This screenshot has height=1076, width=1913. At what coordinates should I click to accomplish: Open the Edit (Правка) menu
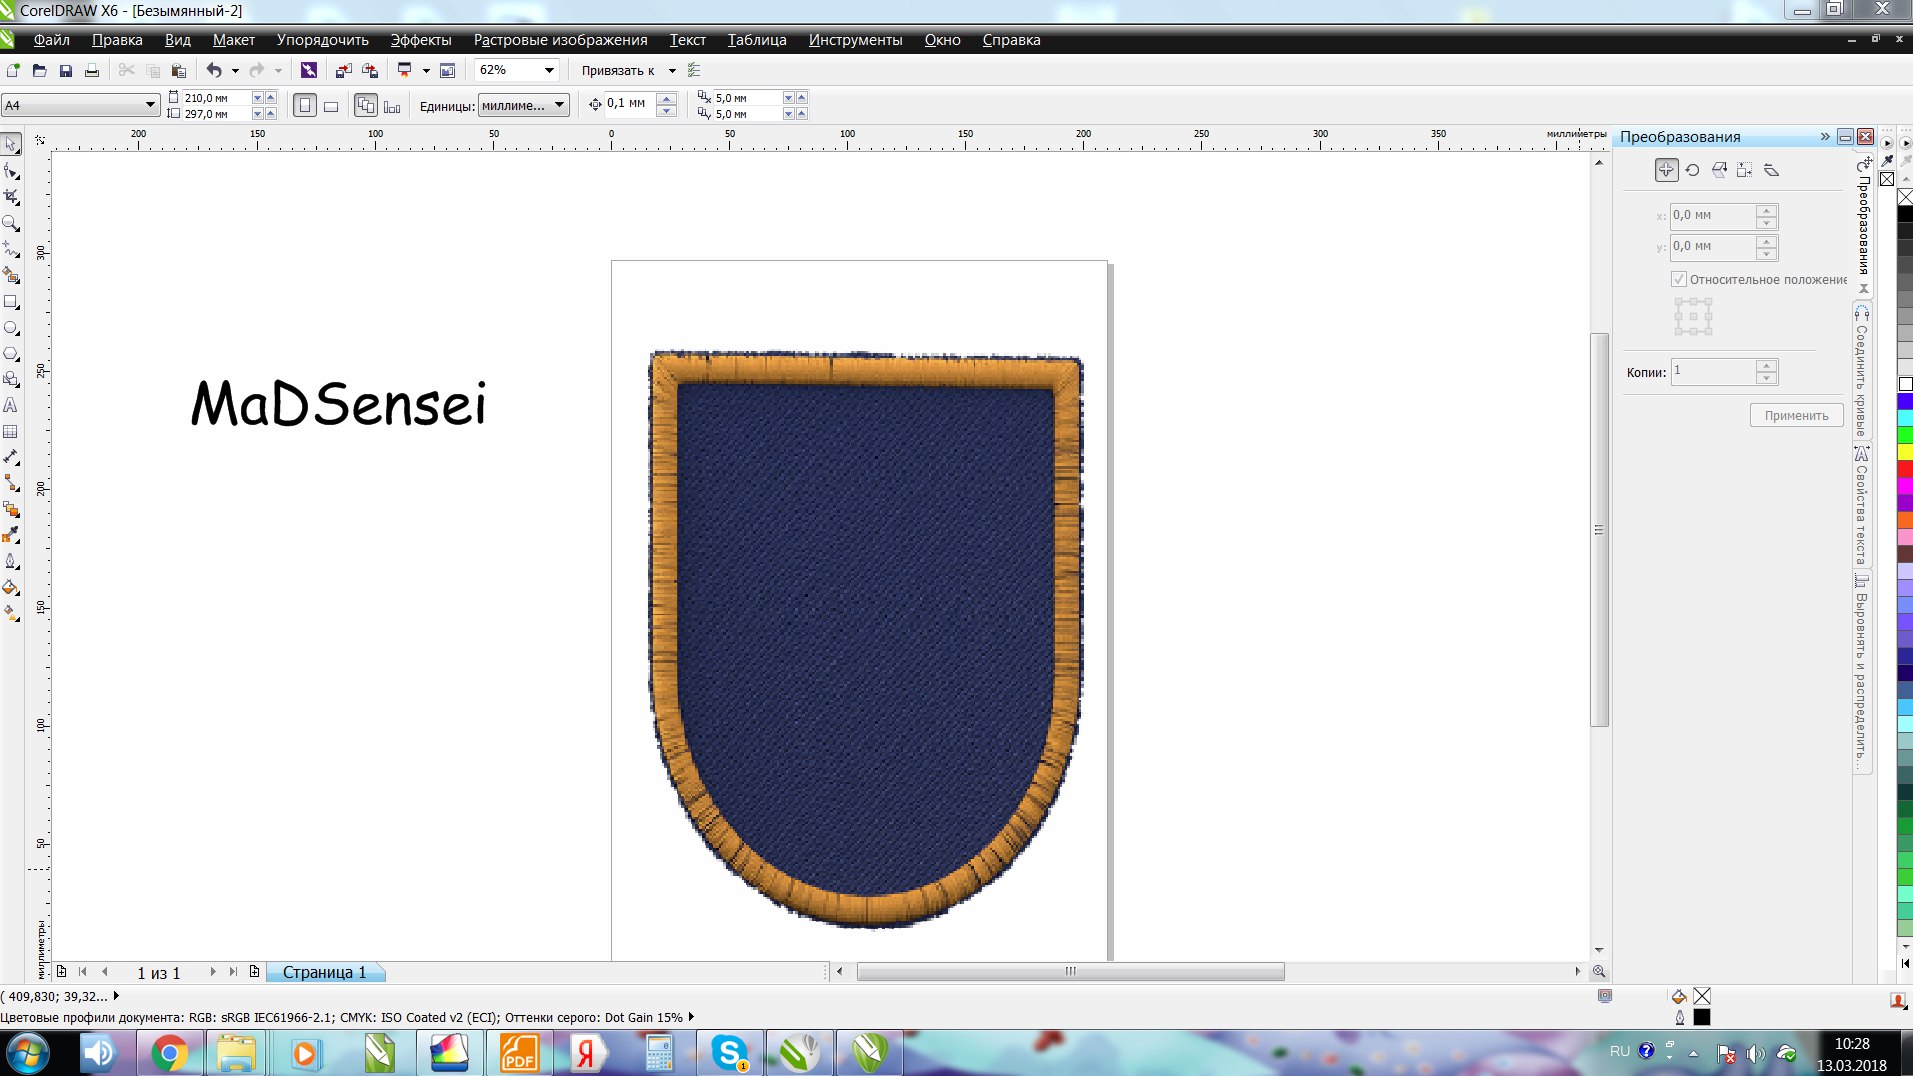tap(117, 40)
